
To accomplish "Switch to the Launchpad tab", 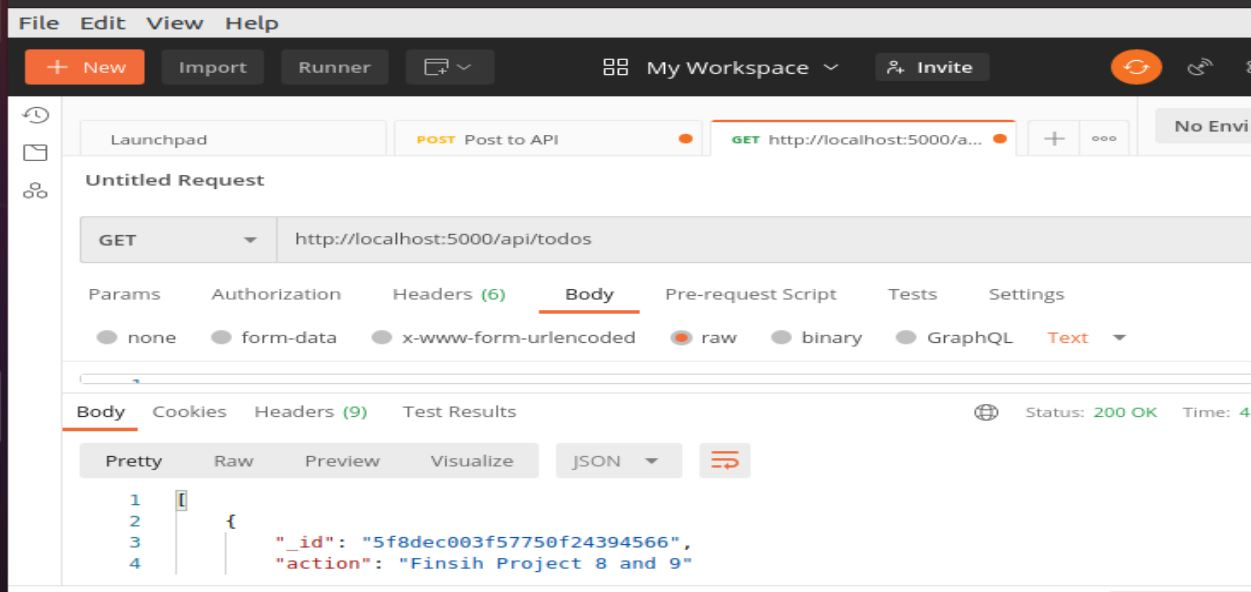I will (232, 139).
